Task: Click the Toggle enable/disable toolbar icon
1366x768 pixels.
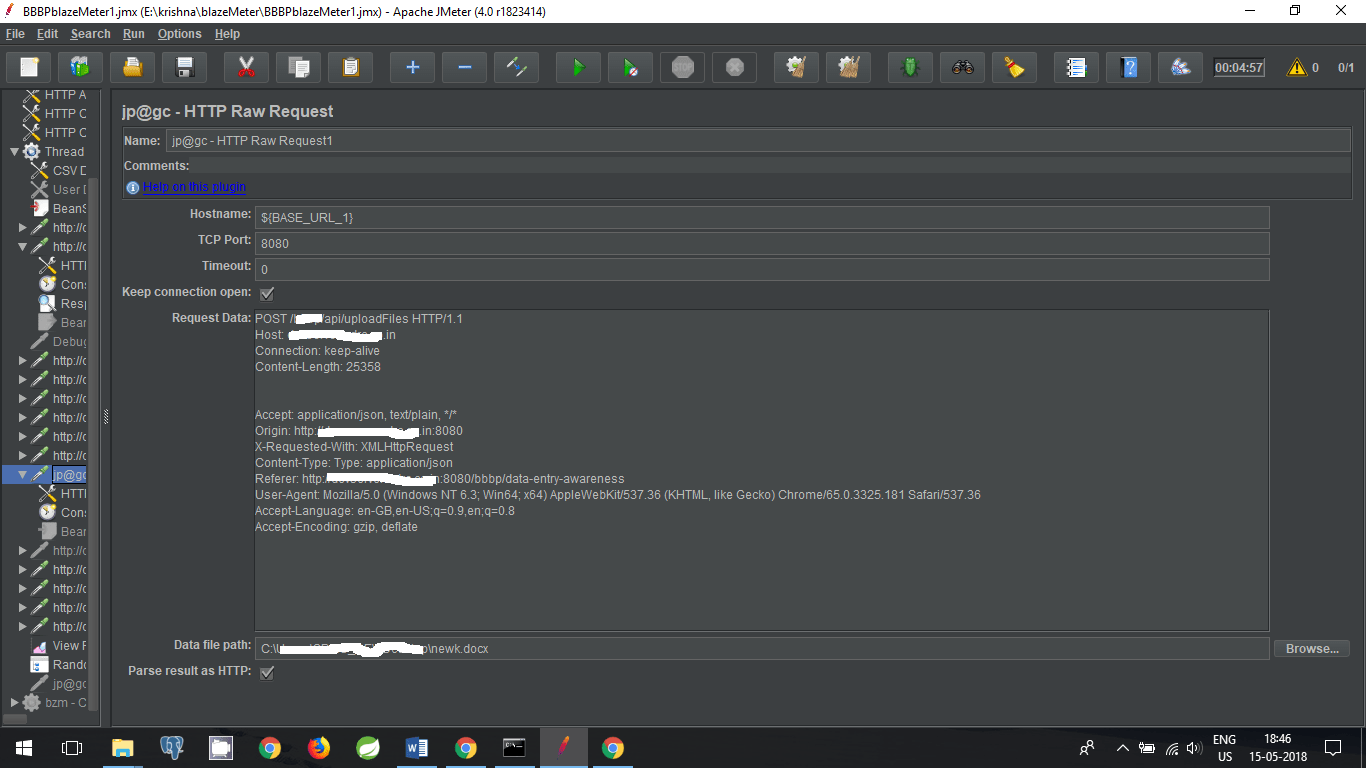Action: click(x=516, y=68)
